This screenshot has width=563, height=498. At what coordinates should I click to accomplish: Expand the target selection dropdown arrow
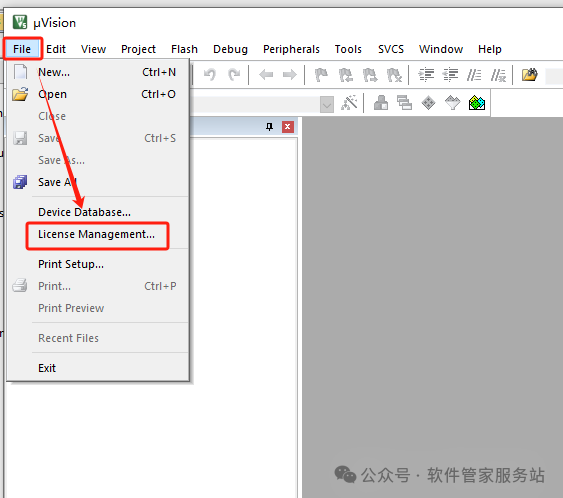coord(327,104)
